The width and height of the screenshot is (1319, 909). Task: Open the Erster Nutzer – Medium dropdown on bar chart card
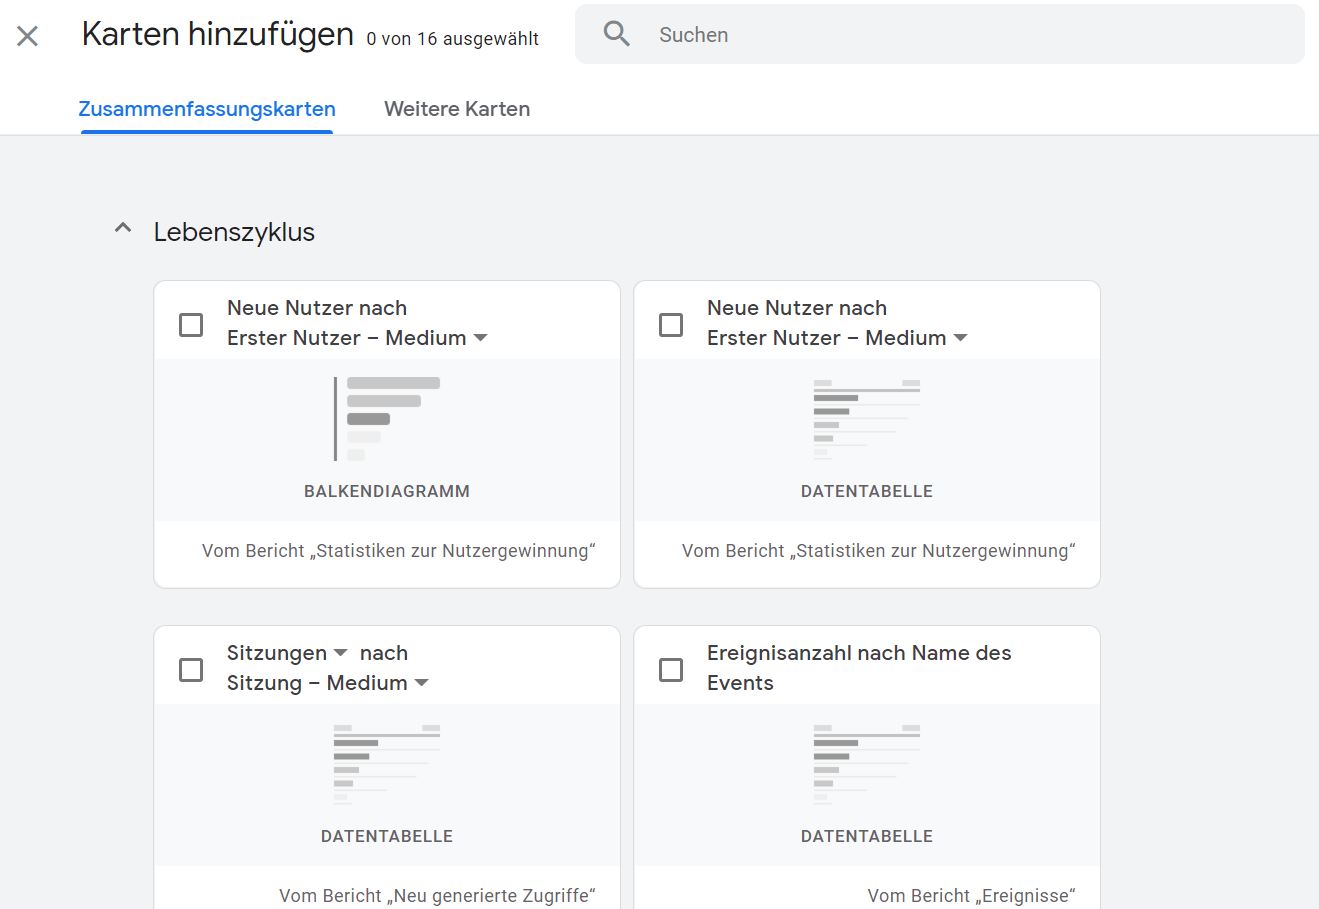coord(481,338)
